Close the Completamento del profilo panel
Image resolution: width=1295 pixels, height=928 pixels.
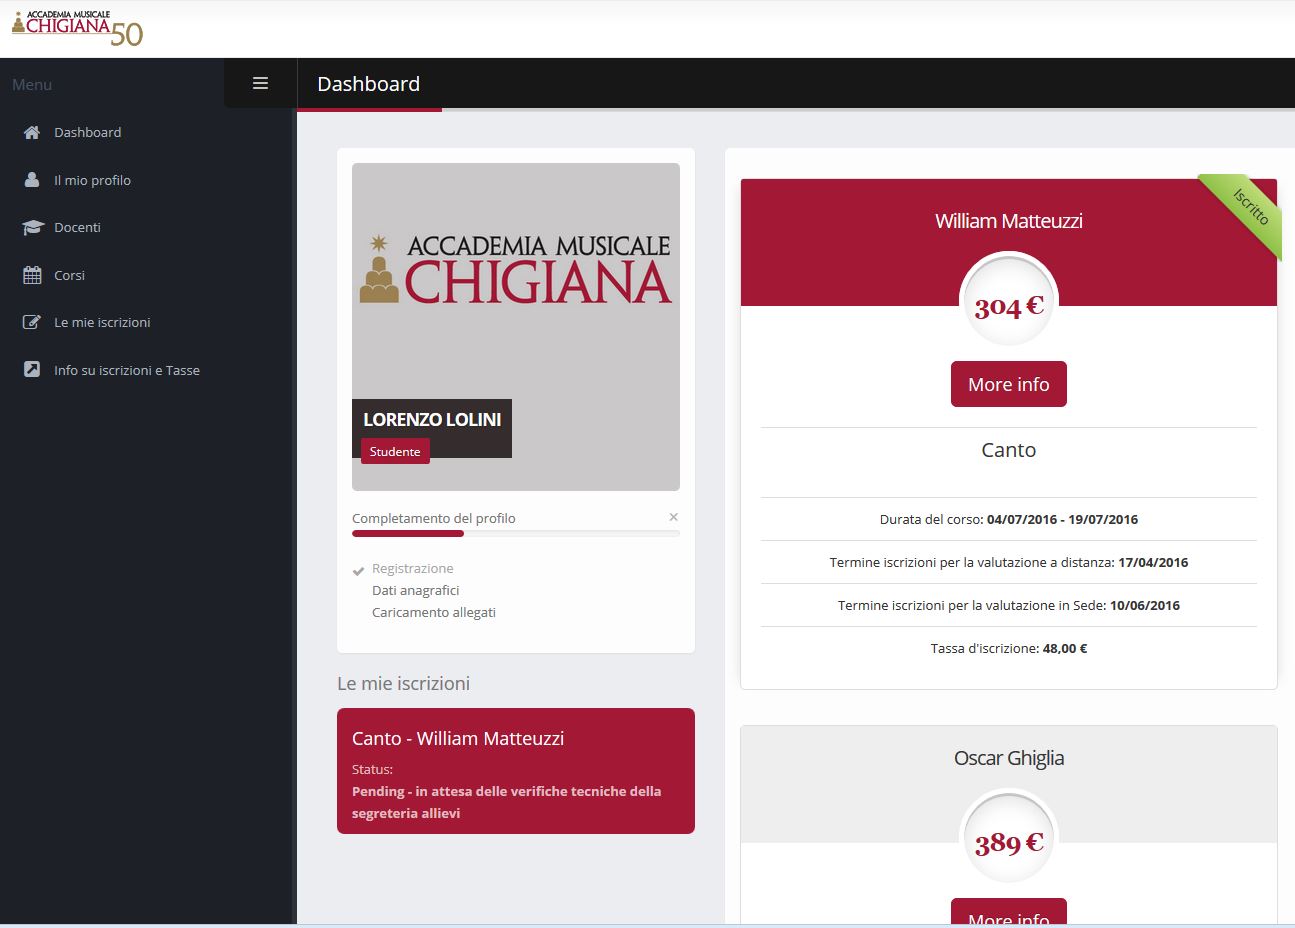(x=673, y=517)
